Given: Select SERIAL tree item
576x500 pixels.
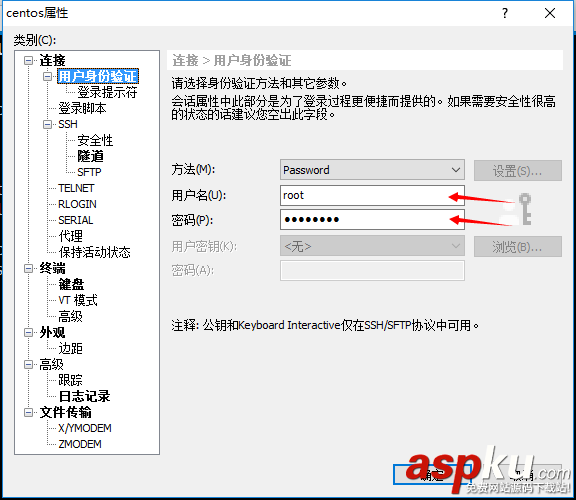Looking at the screenshot, I should tap(76, 220).
